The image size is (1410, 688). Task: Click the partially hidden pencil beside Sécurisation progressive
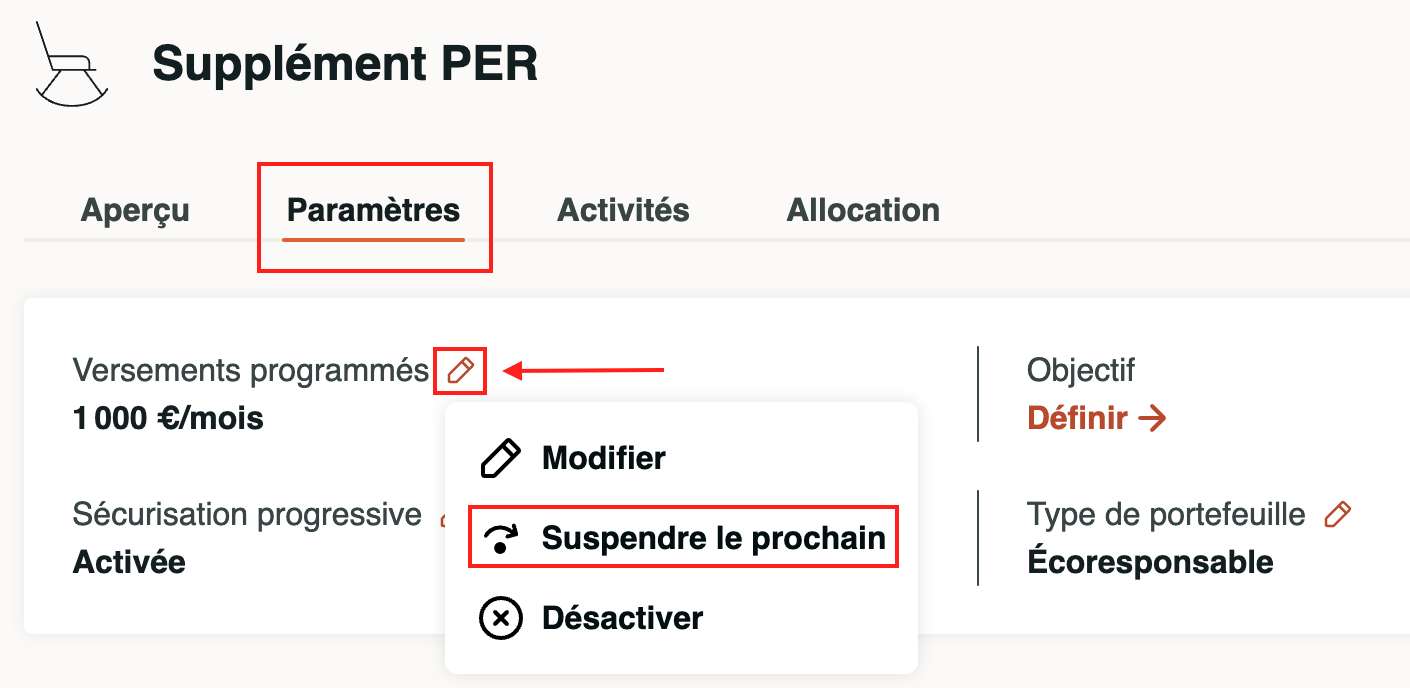pos(442,517)
